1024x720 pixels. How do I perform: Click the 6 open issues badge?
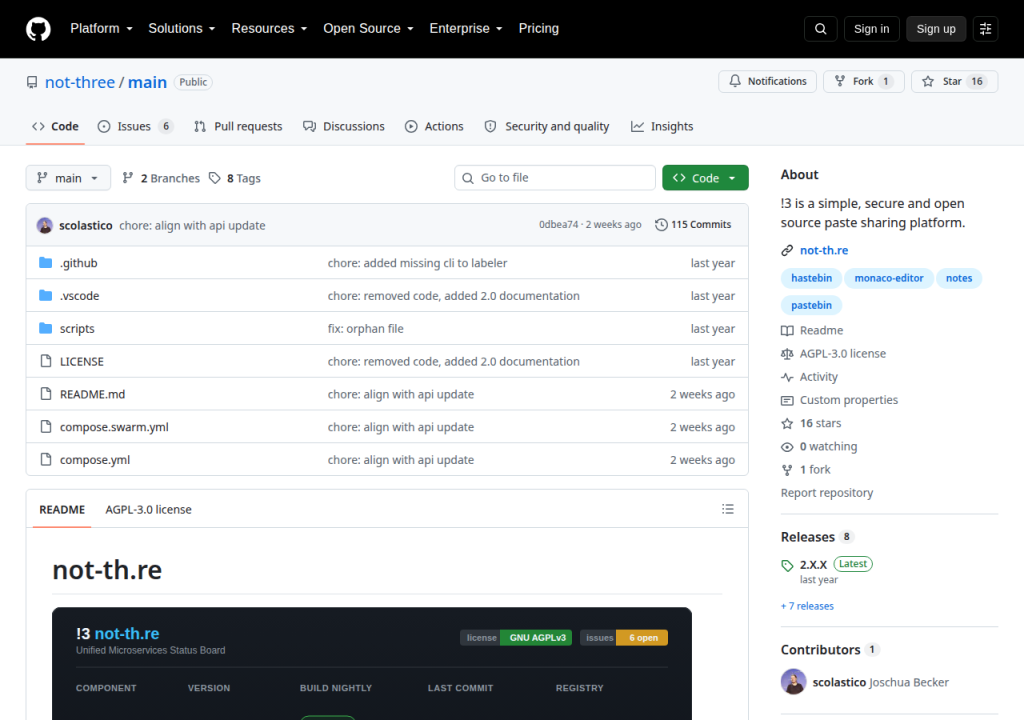point(624,638)
